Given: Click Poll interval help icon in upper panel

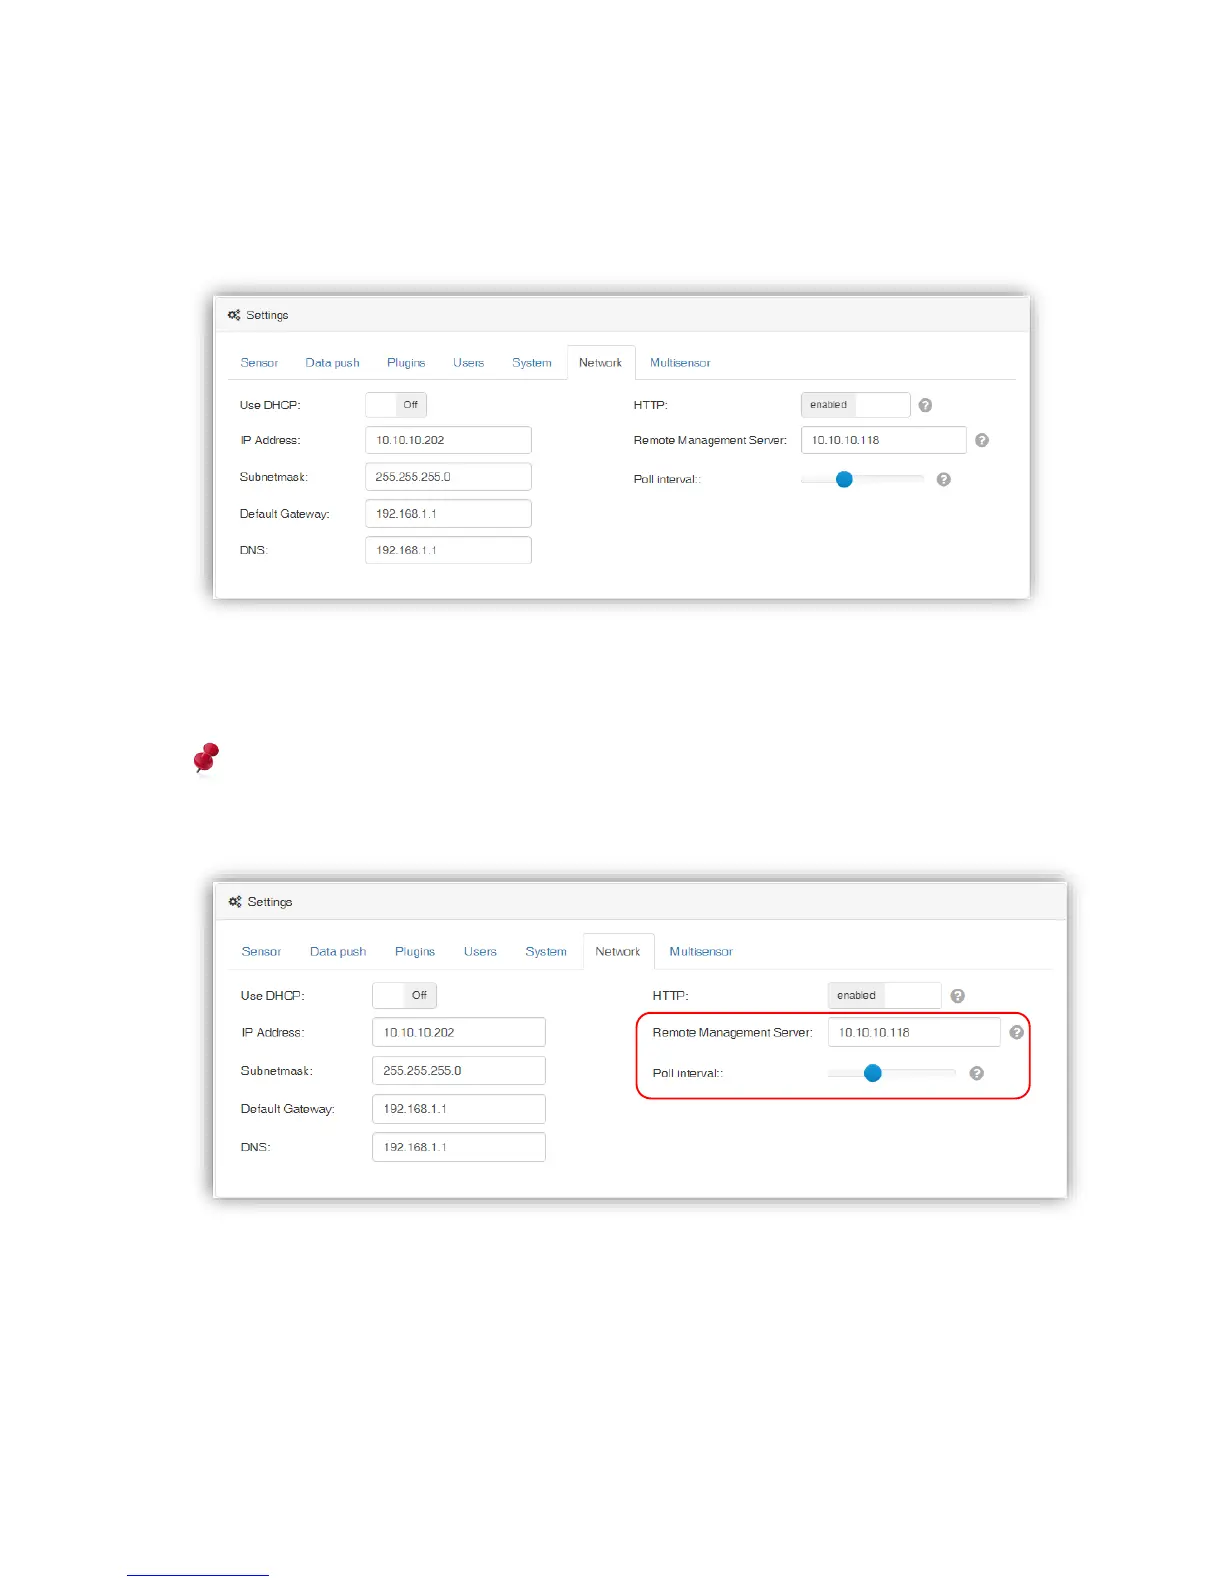Looking at the screenshot, I should point(943,479).
